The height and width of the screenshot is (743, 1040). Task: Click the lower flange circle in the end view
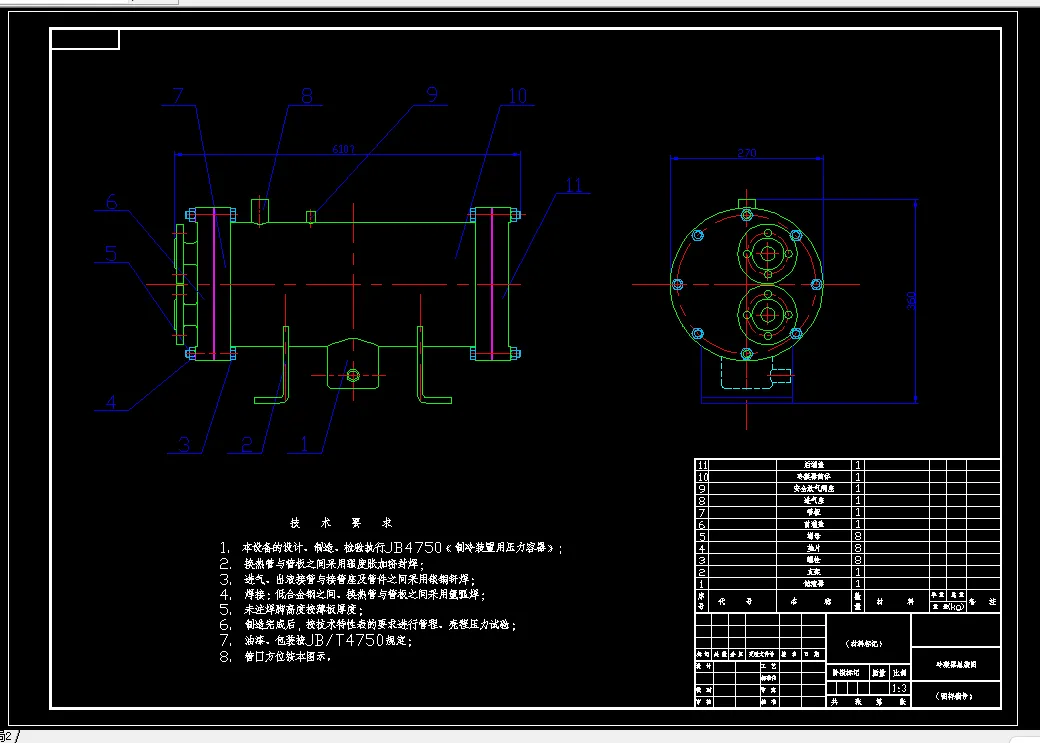pyautogui.click(x=768, y=315)
